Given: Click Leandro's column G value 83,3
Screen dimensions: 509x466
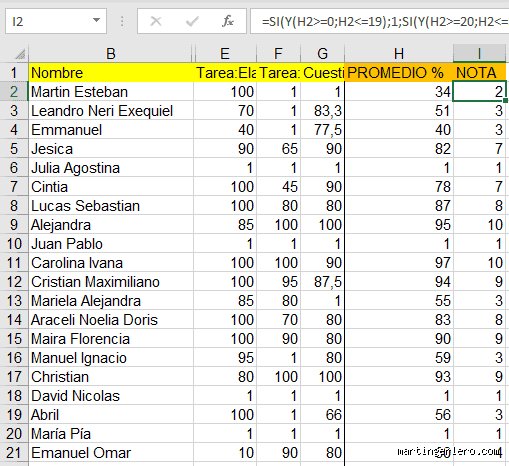Looking at the screenshot, I should click(x=322, y=111).
